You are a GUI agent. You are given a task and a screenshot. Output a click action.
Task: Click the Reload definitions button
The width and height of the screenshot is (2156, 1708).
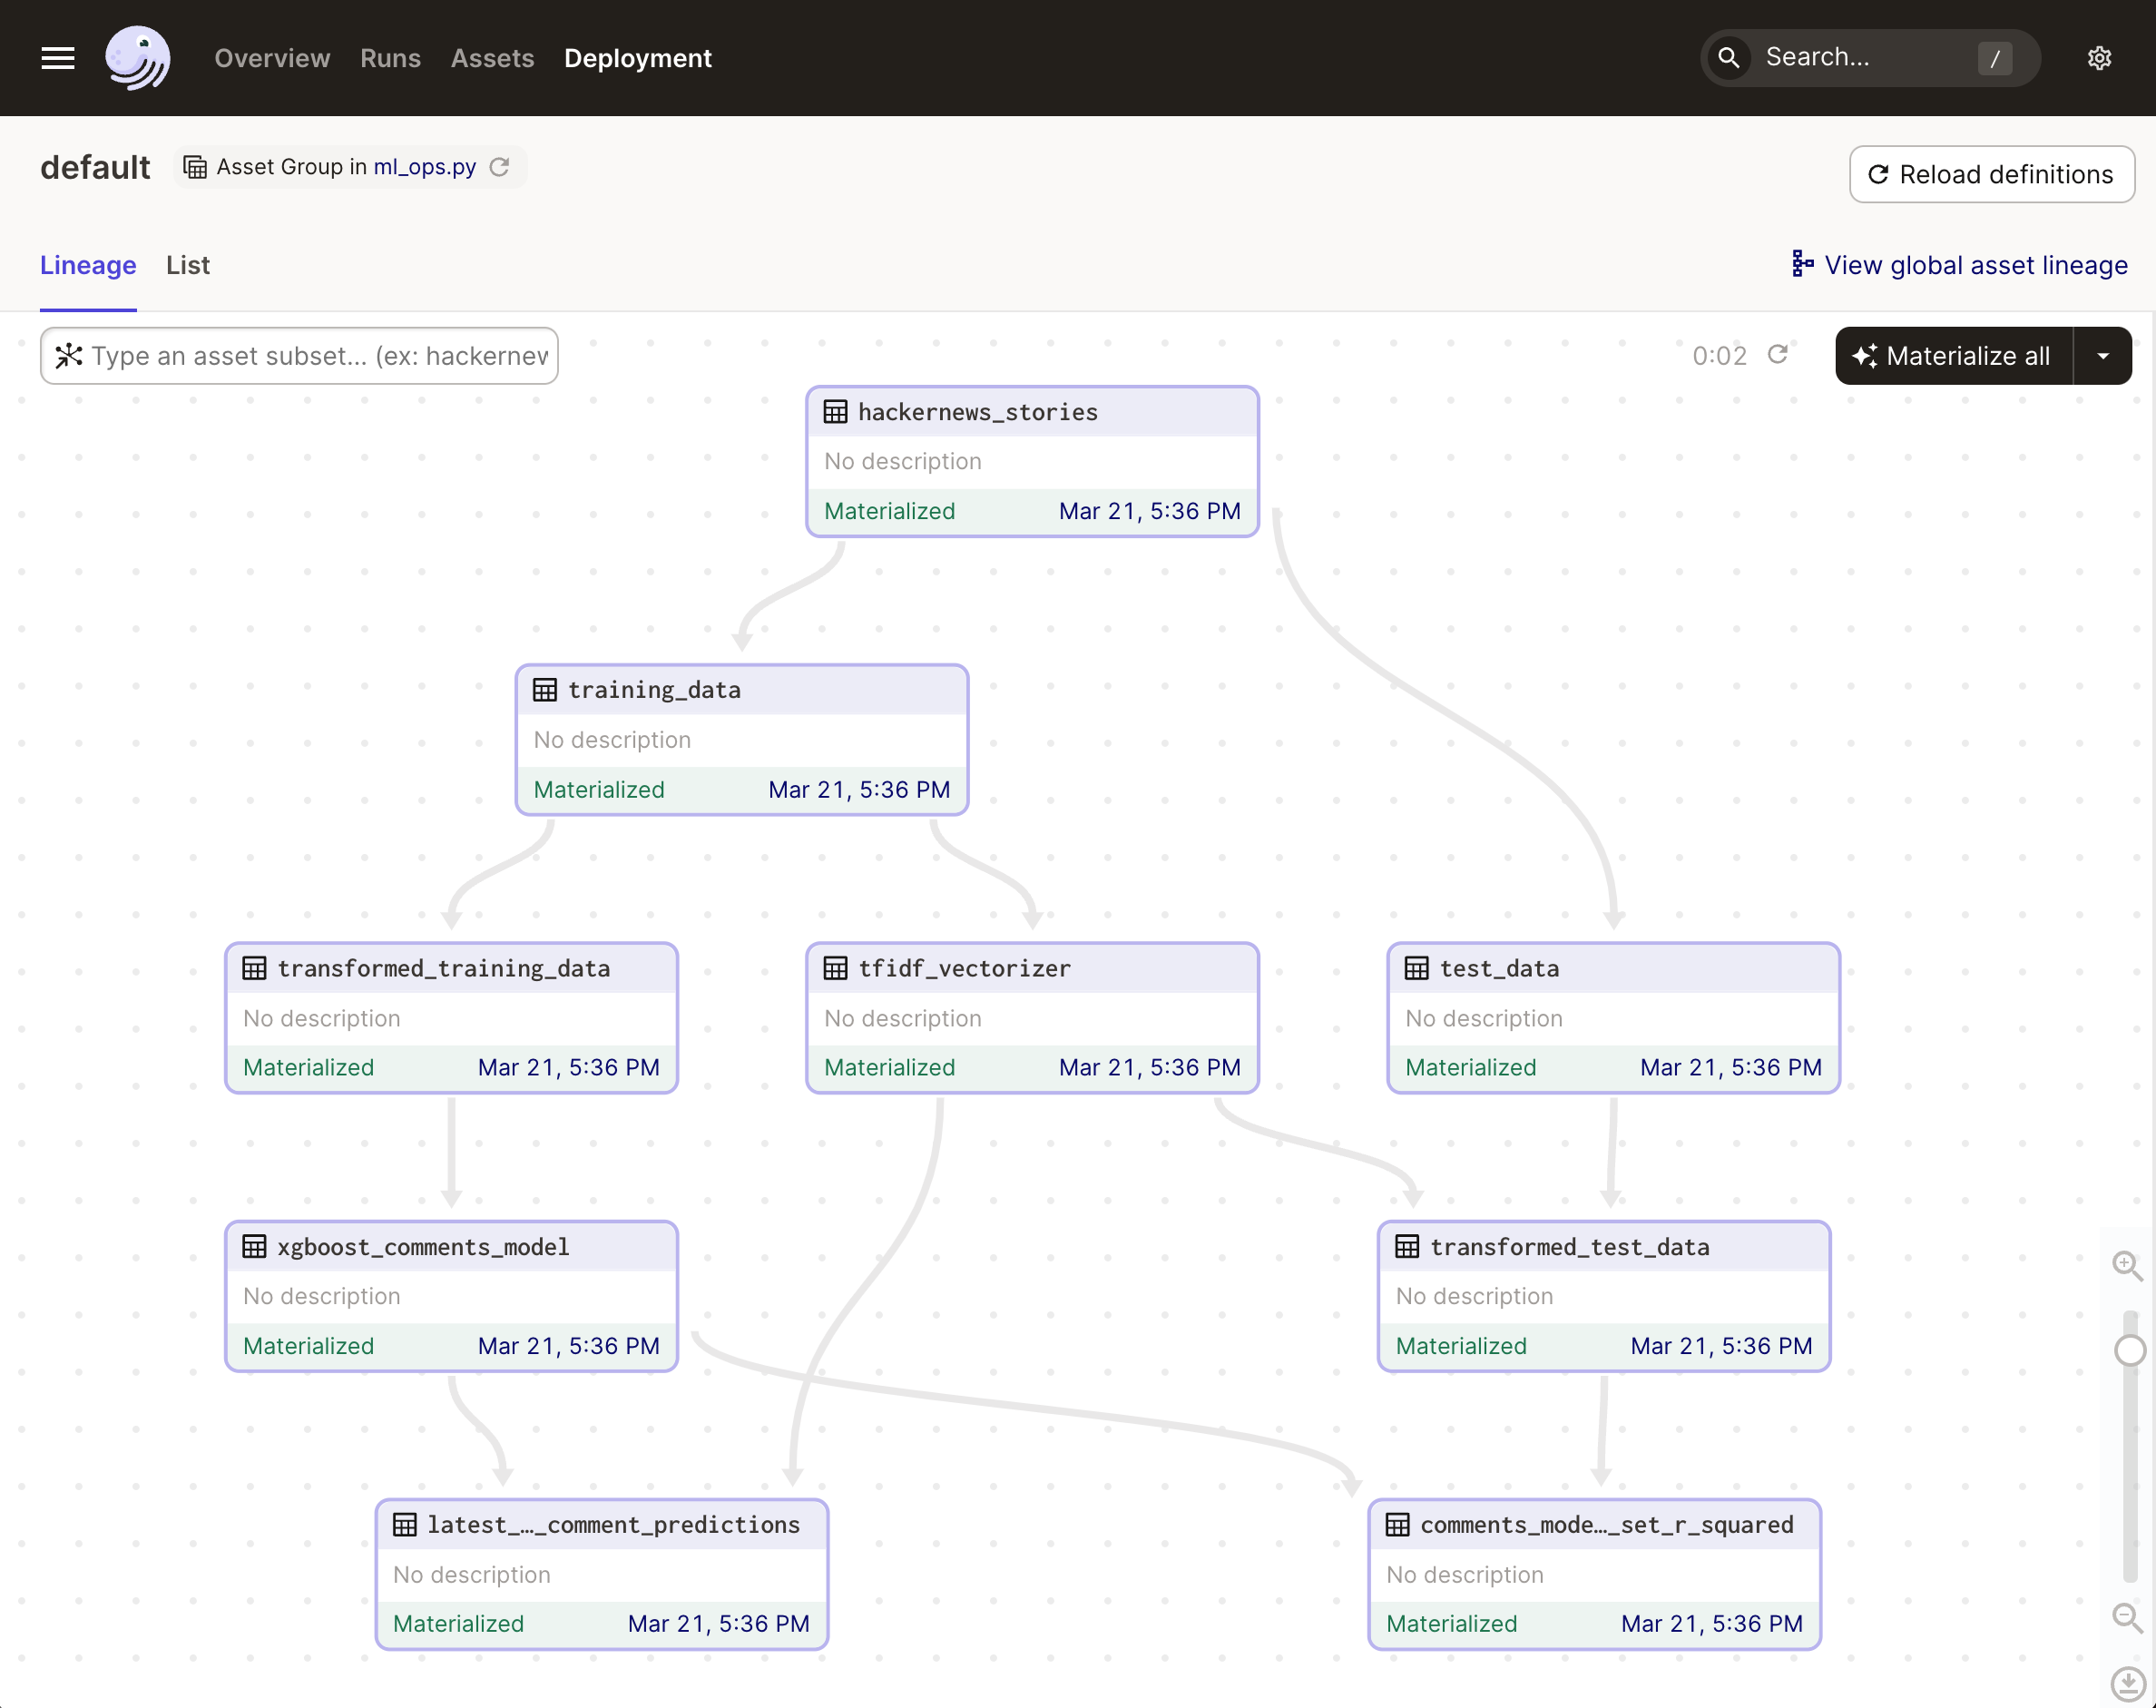pyautogui.click(x=1992, y=173)
